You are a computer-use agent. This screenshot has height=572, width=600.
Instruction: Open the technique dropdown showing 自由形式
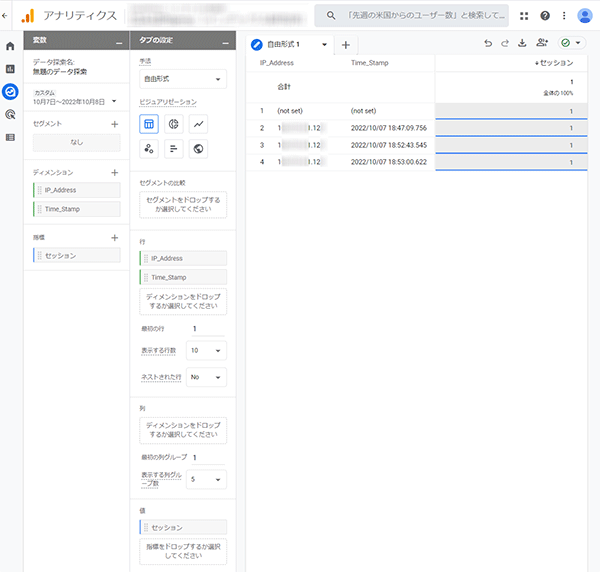click(x=183, y=79)
